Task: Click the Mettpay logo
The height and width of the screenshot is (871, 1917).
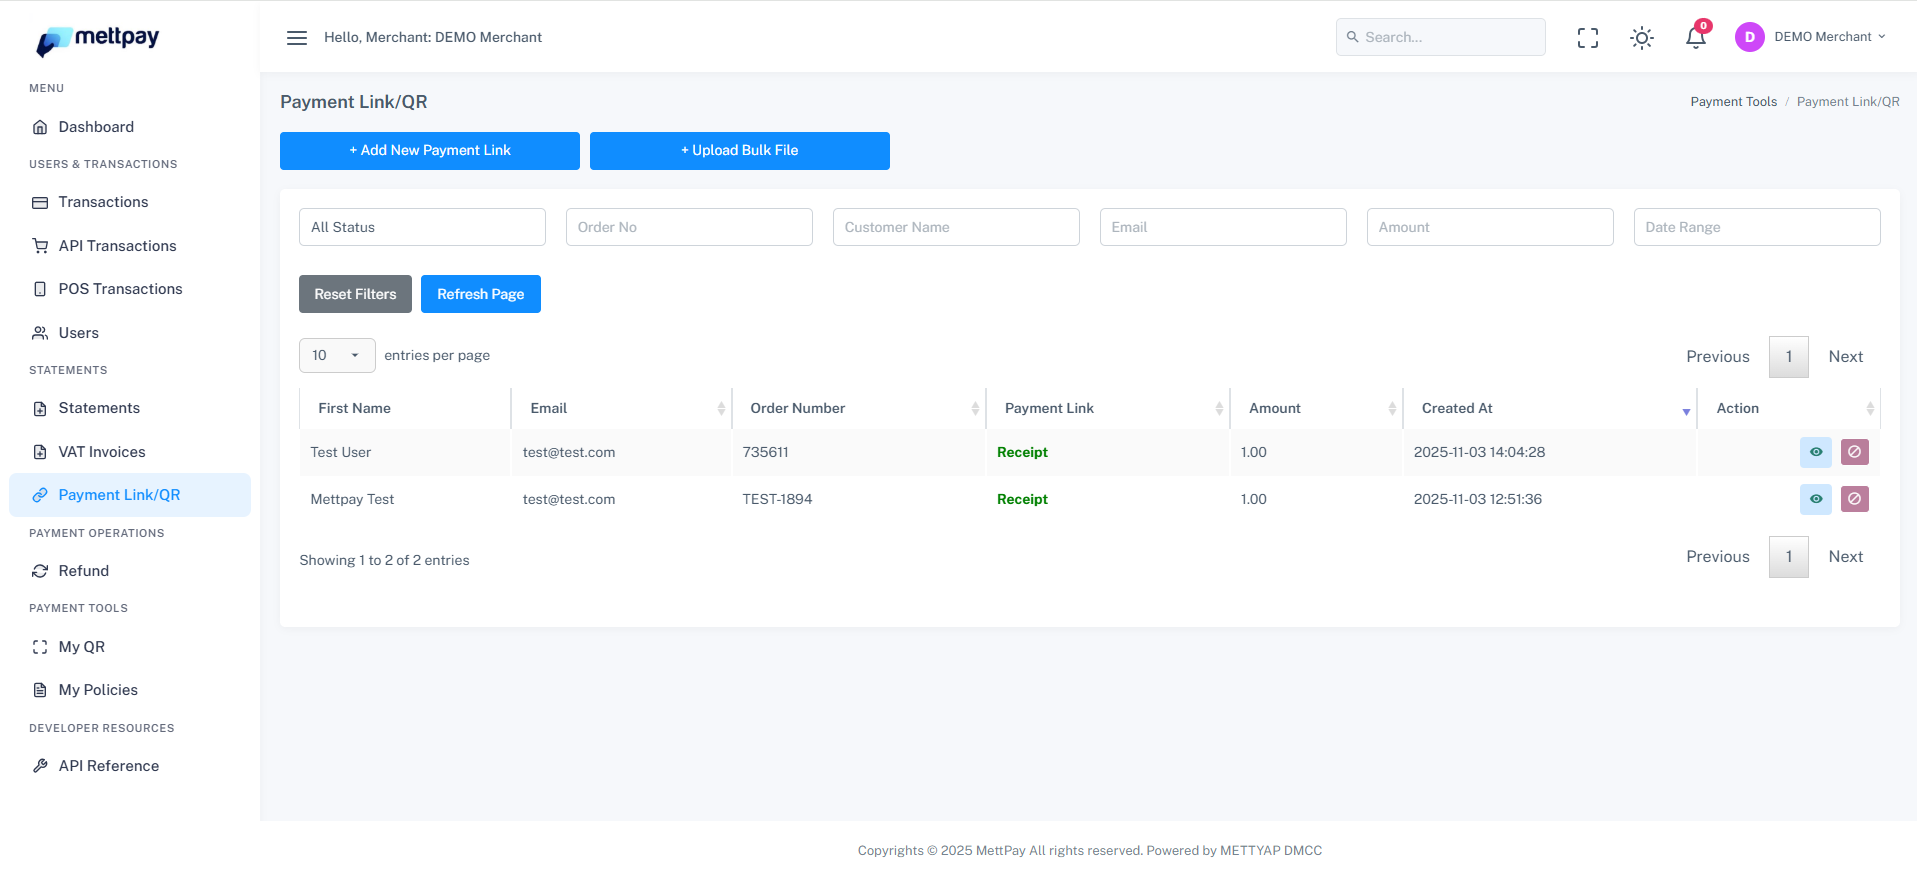Action: click(x=98, y=40)
